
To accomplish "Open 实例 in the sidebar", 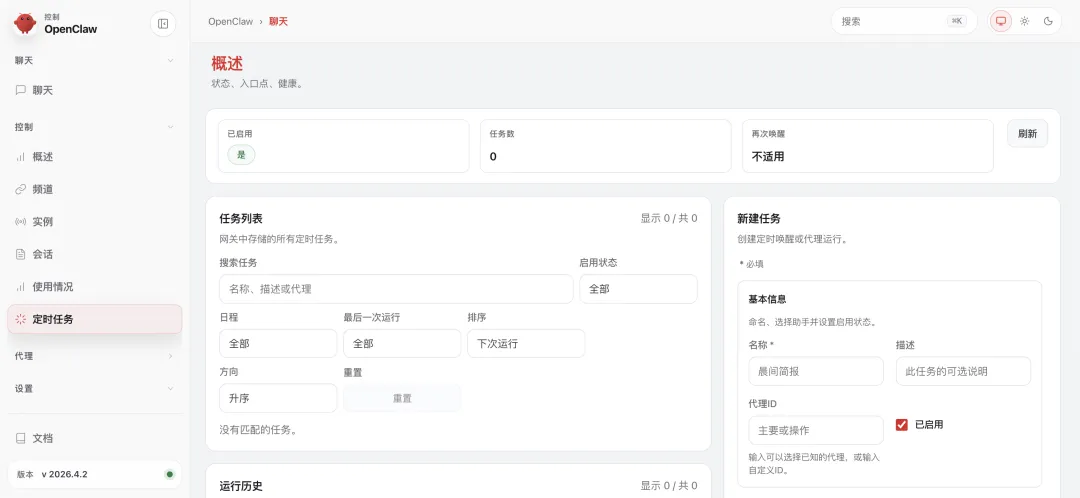I will pyautogui.click(x=95, y=222).
